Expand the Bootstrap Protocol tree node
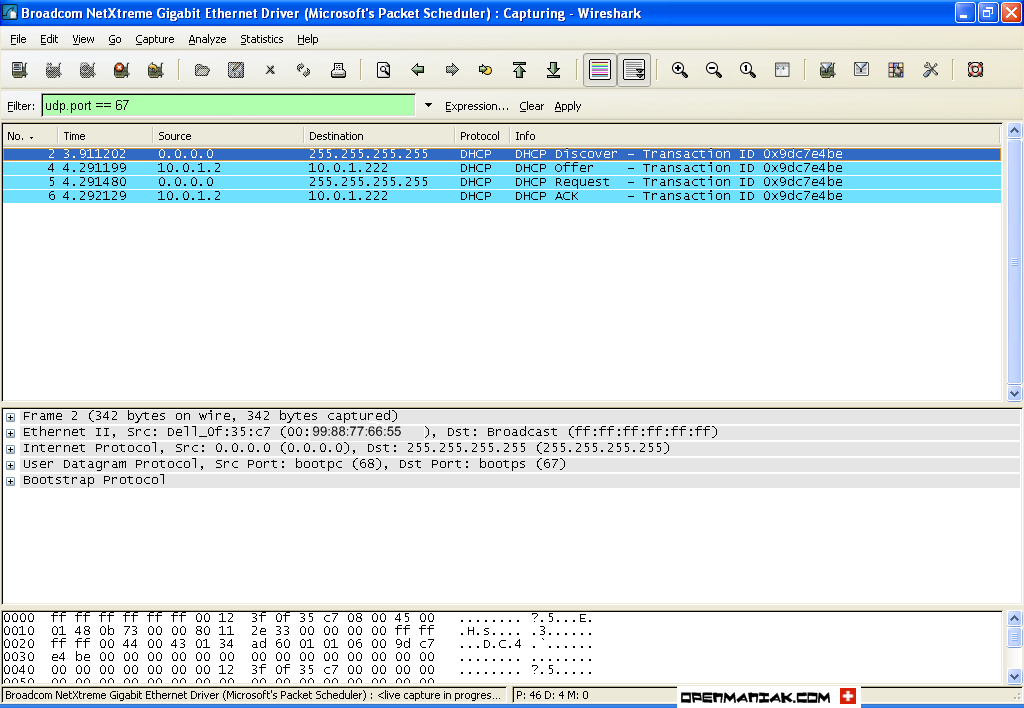Image resolution: width=1024 pixels, height=708 pixels. 10,481
